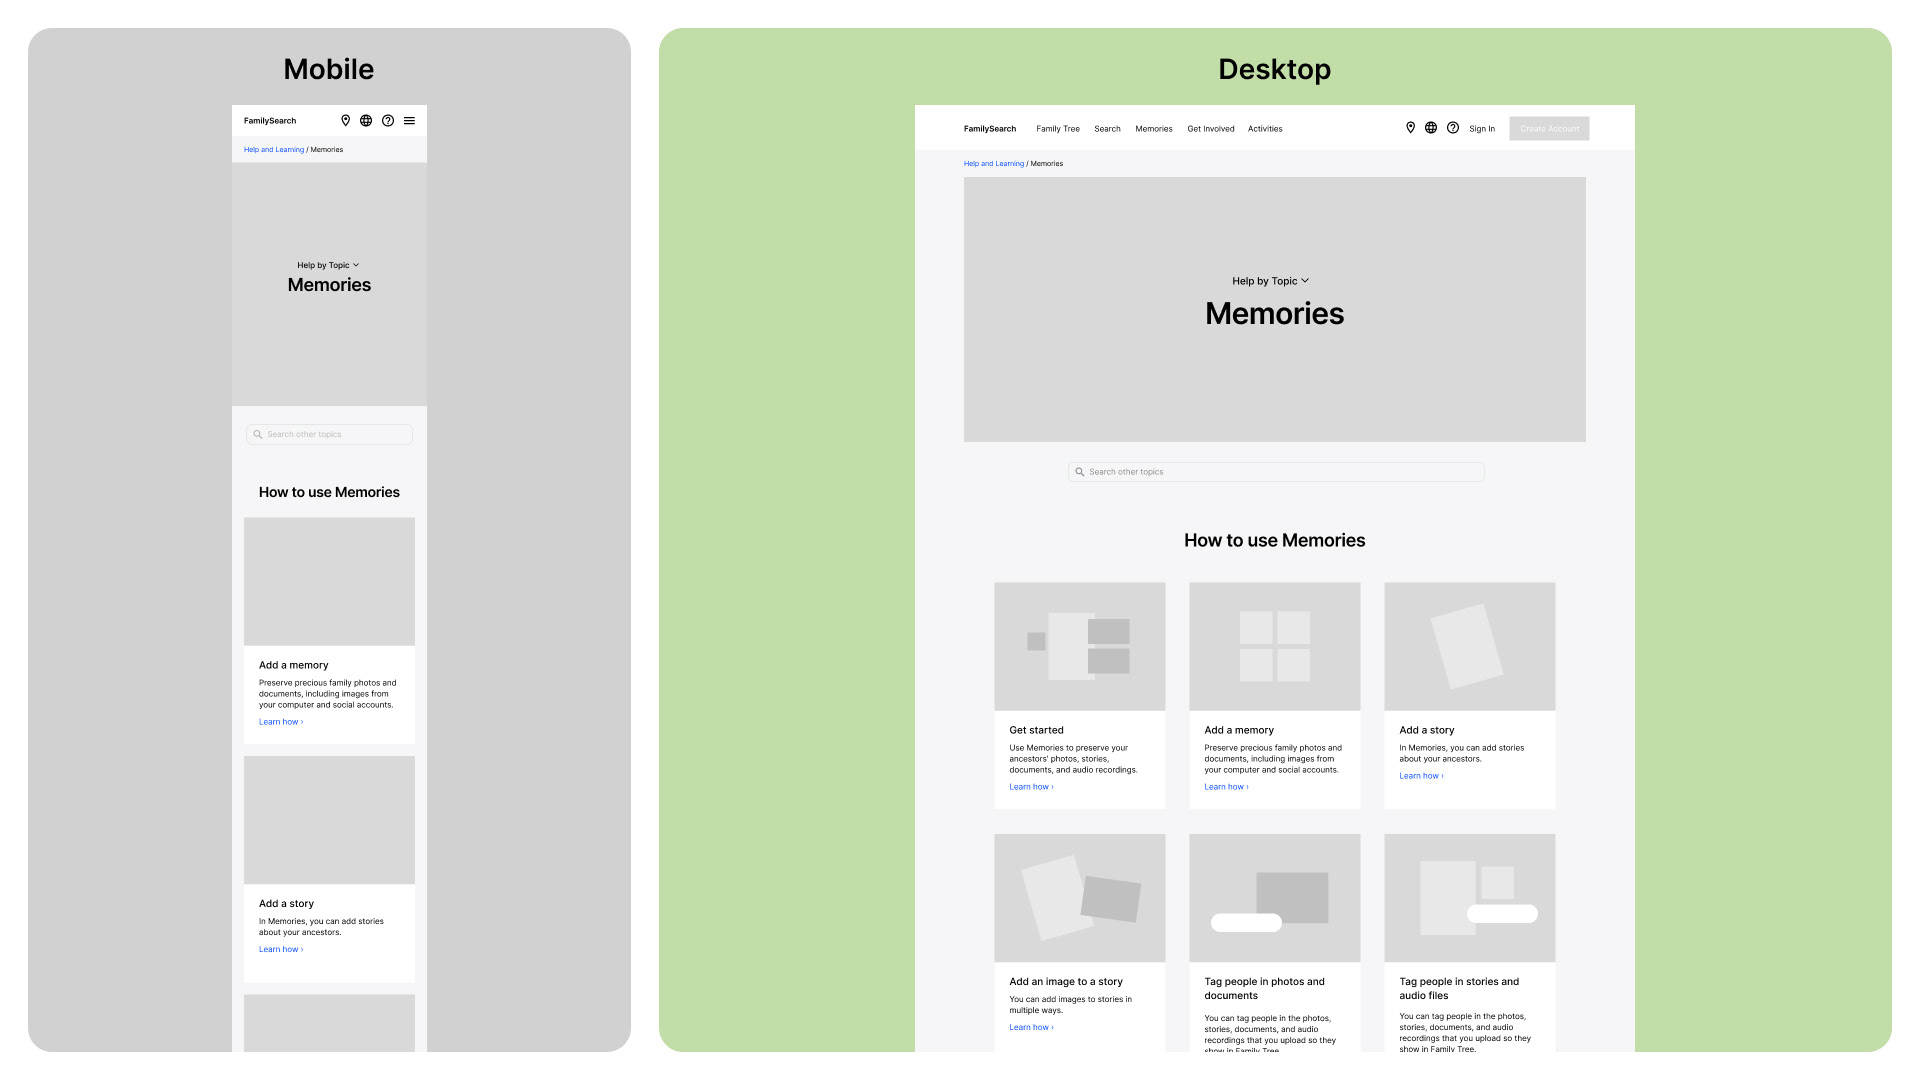Open the help question icon in desktop header
The height and width of the screenshot is (1080, 1920).
point(1453,128)
